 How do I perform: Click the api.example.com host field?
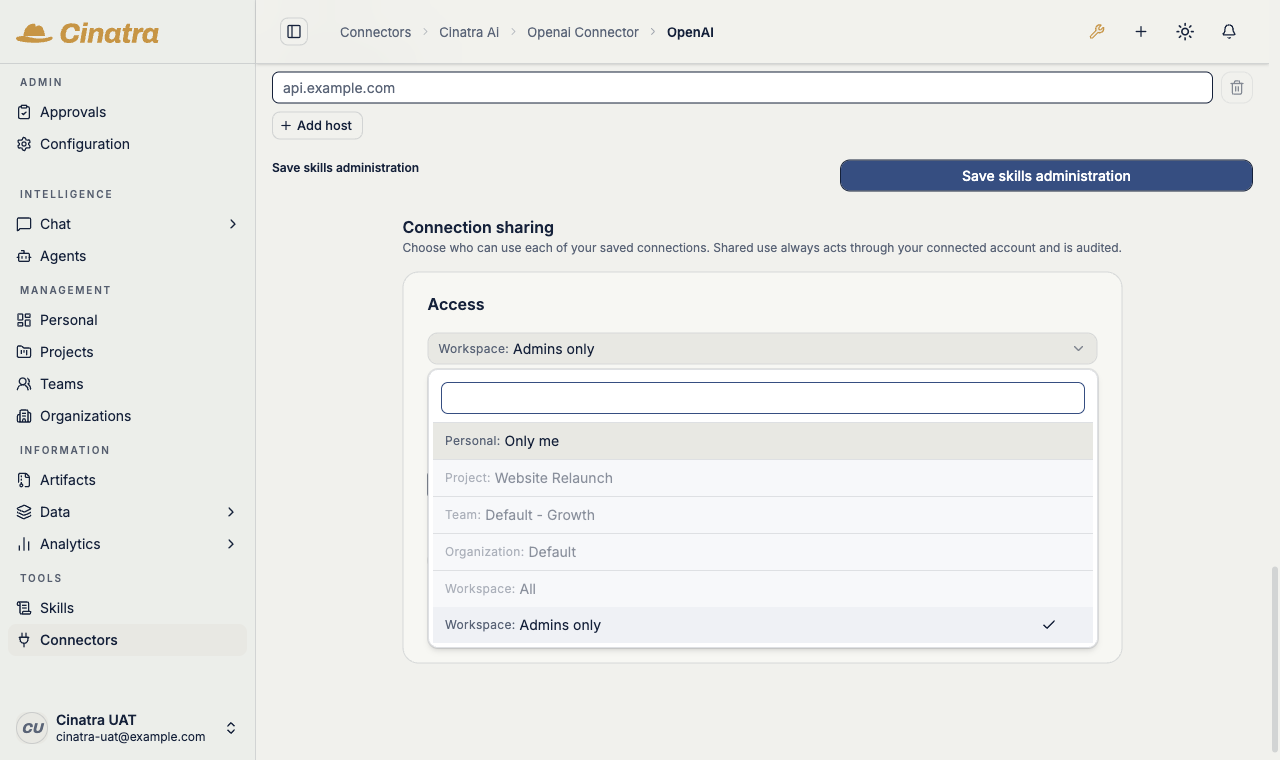[742, 88]
